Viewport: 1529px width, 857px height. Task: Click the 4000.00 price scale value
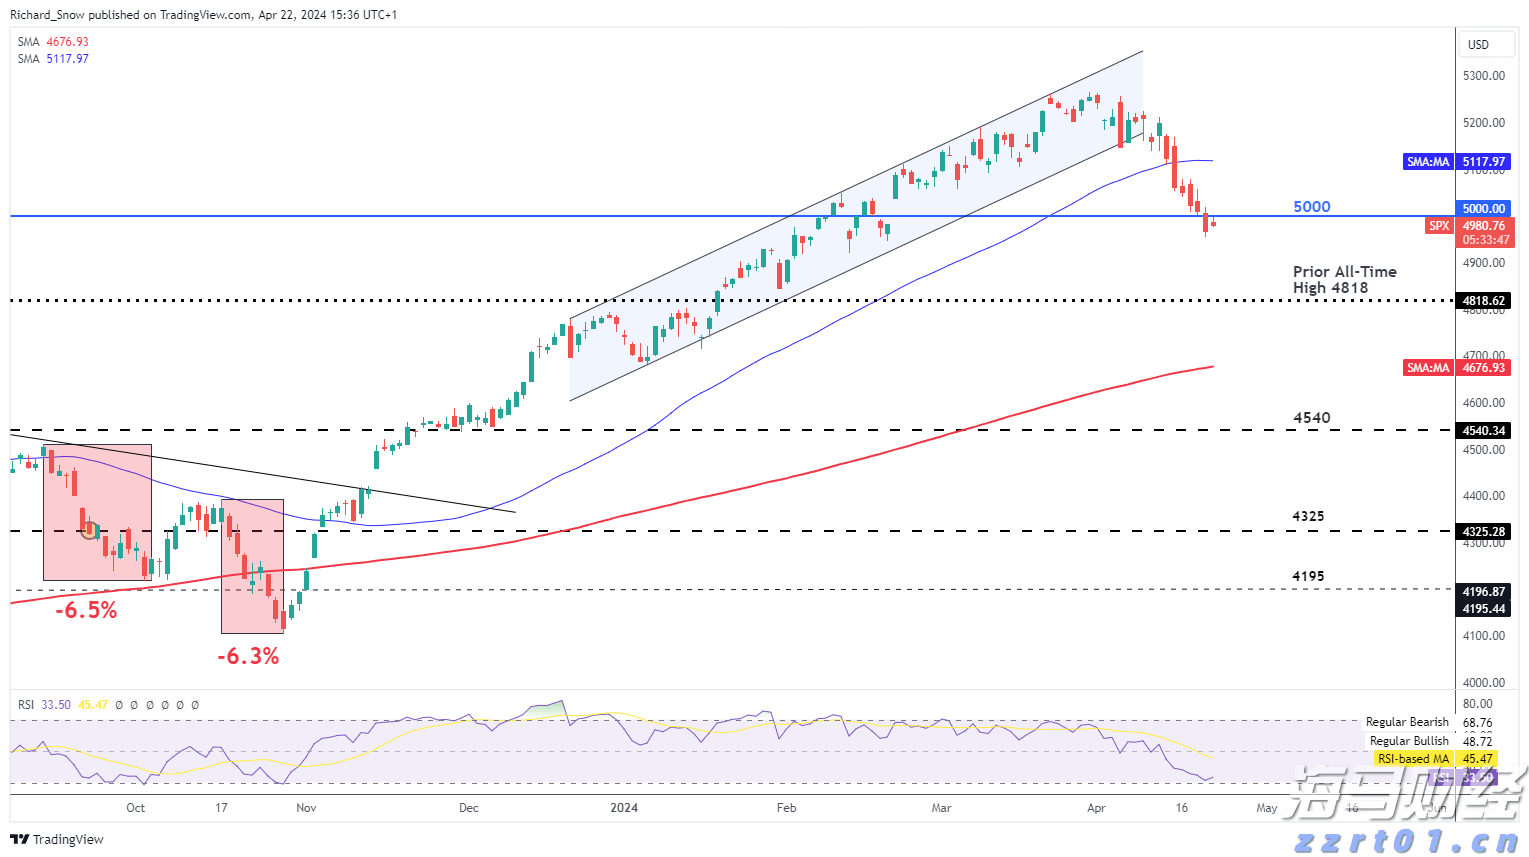1483,683
